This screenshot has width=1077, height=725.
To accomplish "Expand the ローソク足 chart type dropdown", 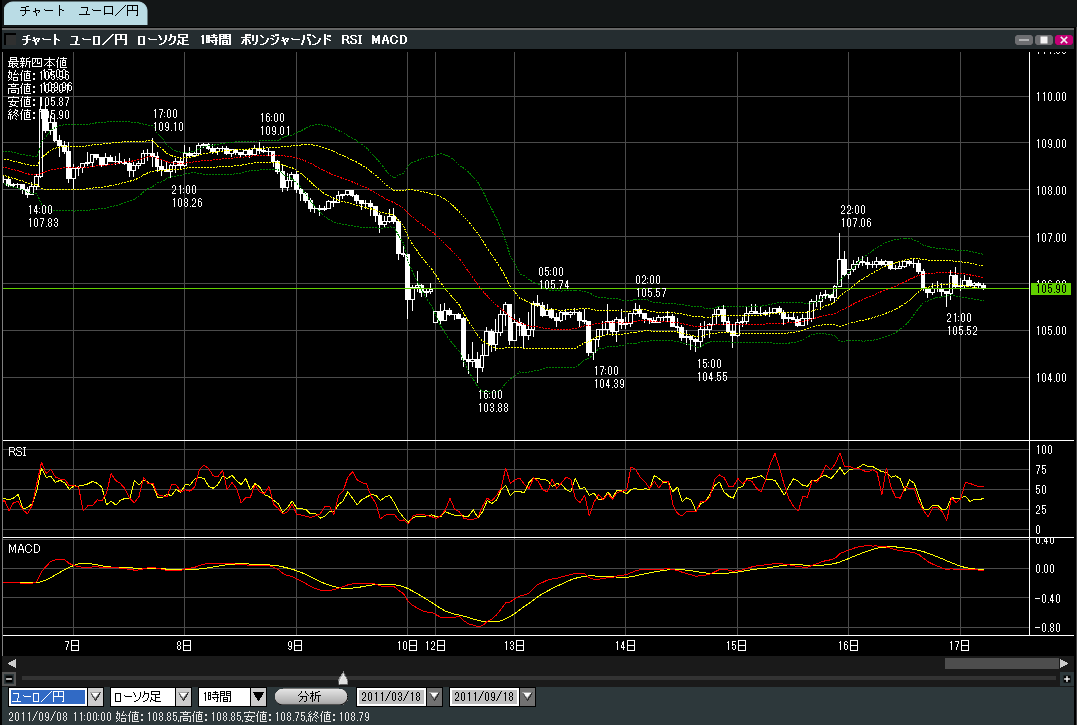I will point(183,697).
